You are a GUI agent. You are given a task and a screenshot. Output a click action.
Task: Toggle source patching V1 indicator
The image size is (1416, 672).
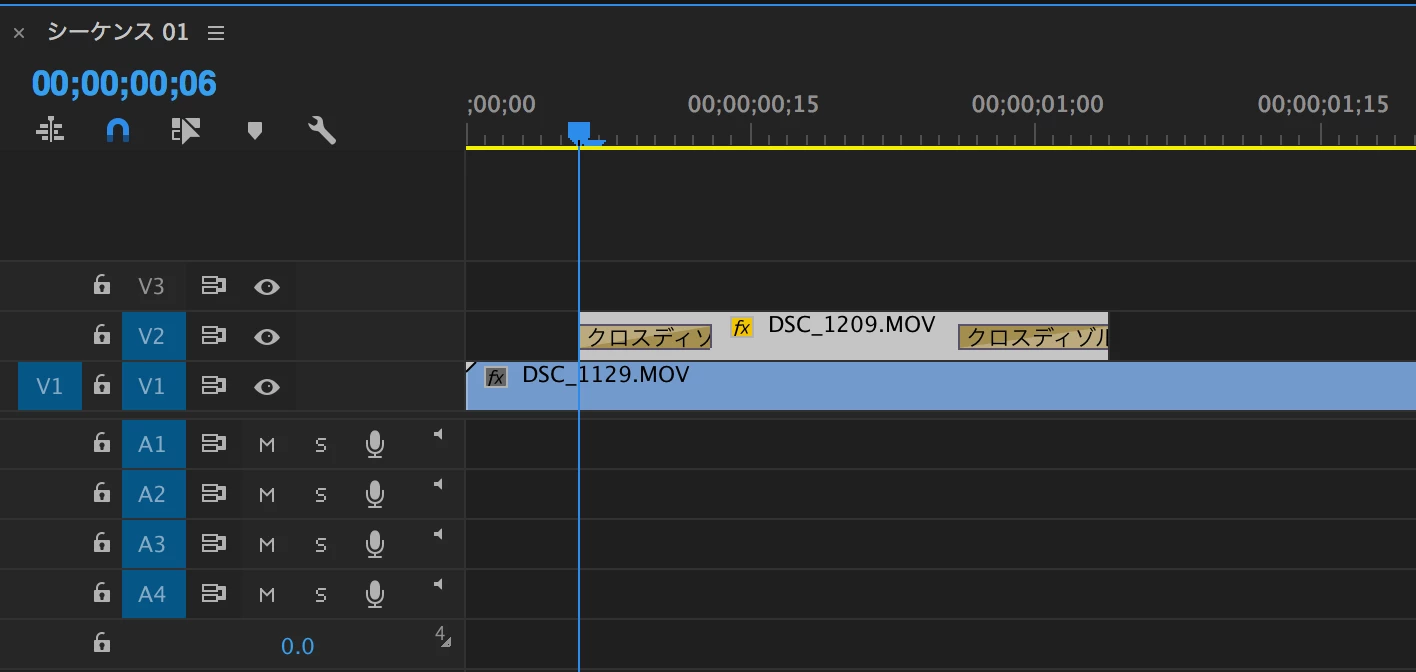(x=50, y=386)
